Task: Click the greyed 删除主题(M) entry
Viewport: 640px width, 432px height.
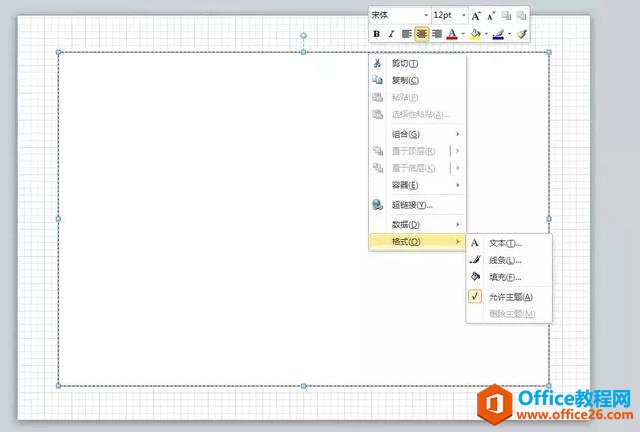Action: click(509, 314)
